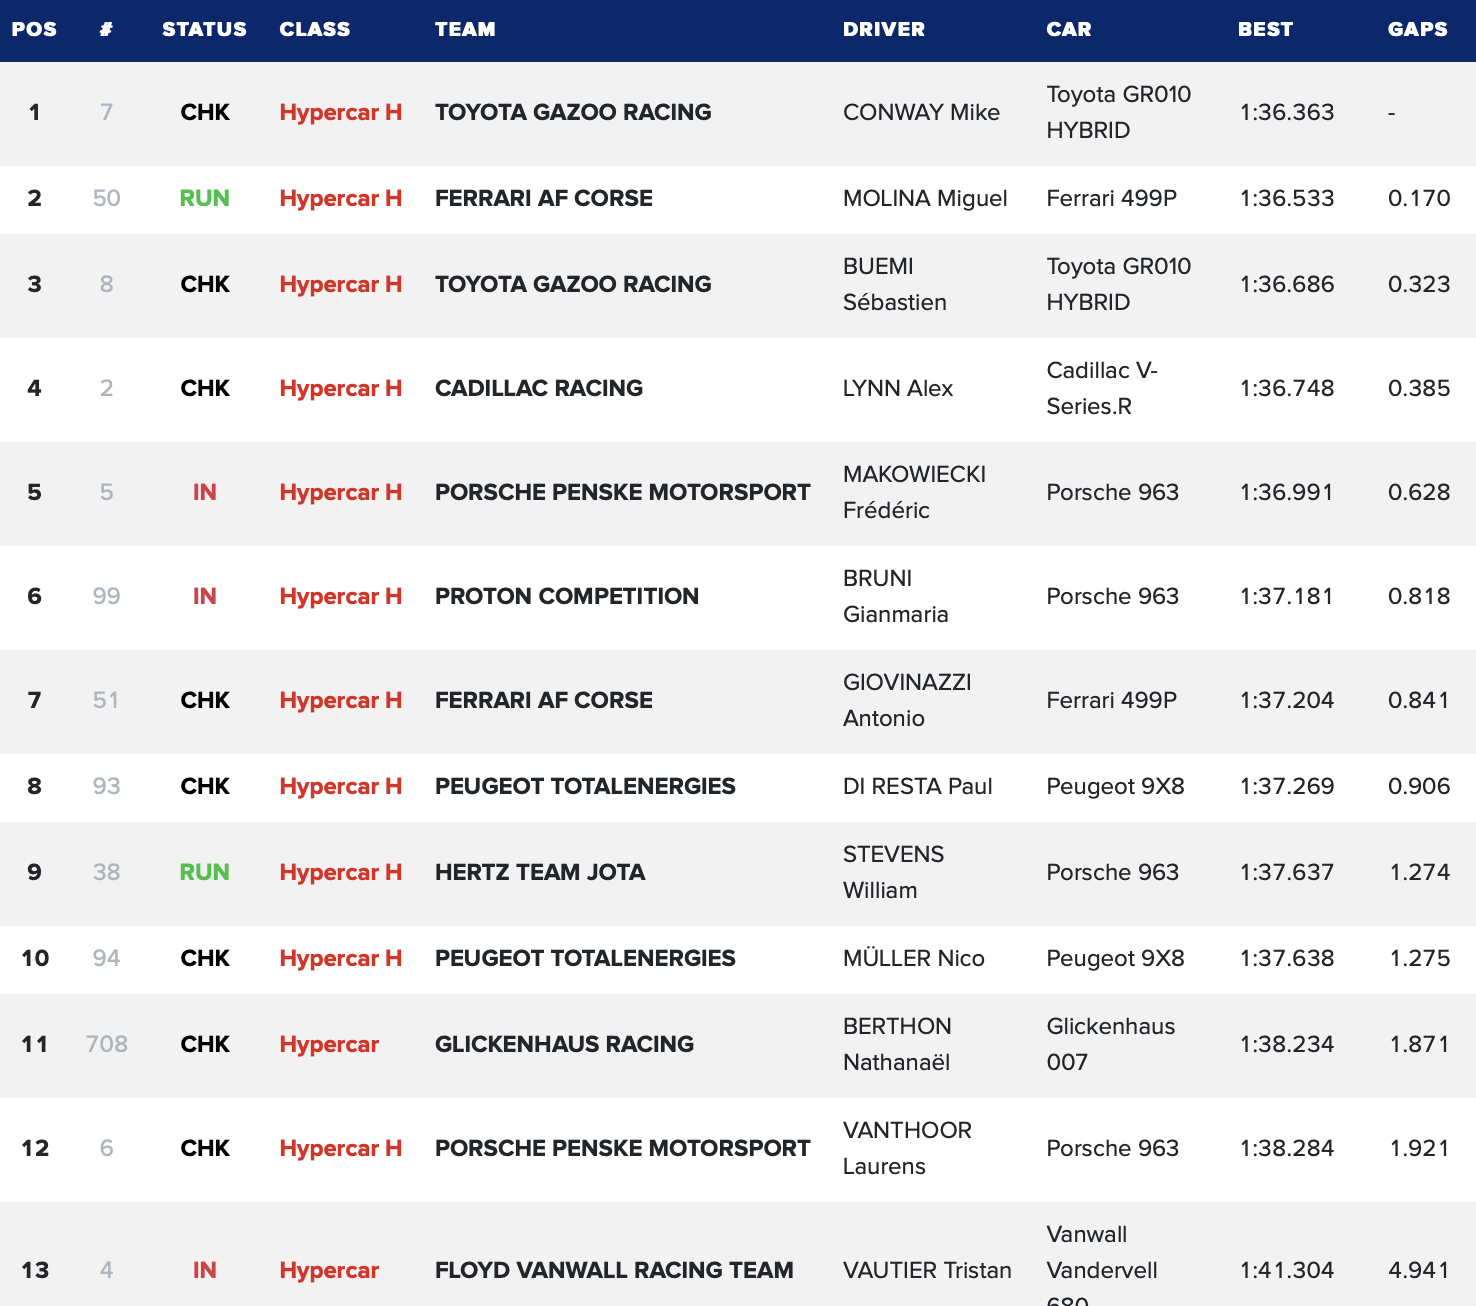Click best time 1:37.637

click(1287, 872)
